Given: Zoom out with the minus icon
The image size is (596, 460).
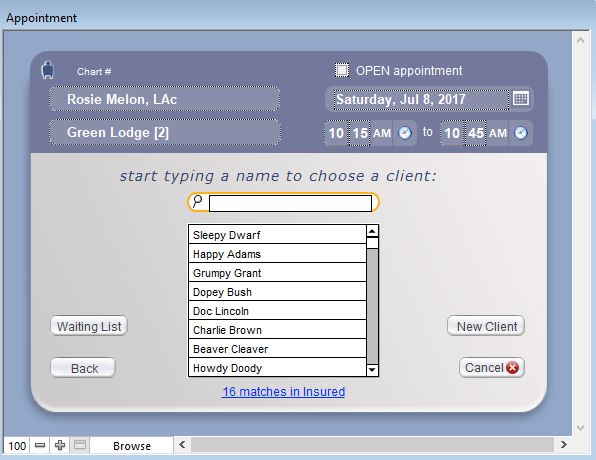Looking at the screenshot, I should pos(40,445).
